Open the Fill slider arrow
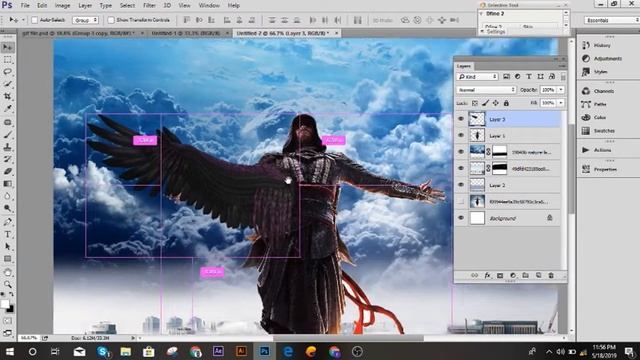The width and height of the screenshot is (640, 360). [x=561, y=103]
